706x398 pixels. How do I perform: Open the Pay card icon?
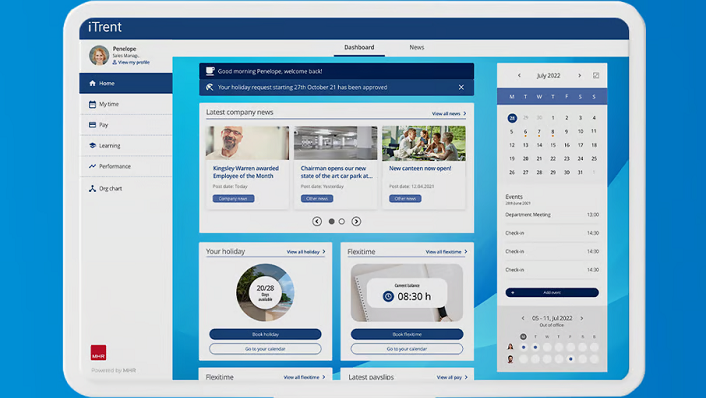(x=92, y=125)
